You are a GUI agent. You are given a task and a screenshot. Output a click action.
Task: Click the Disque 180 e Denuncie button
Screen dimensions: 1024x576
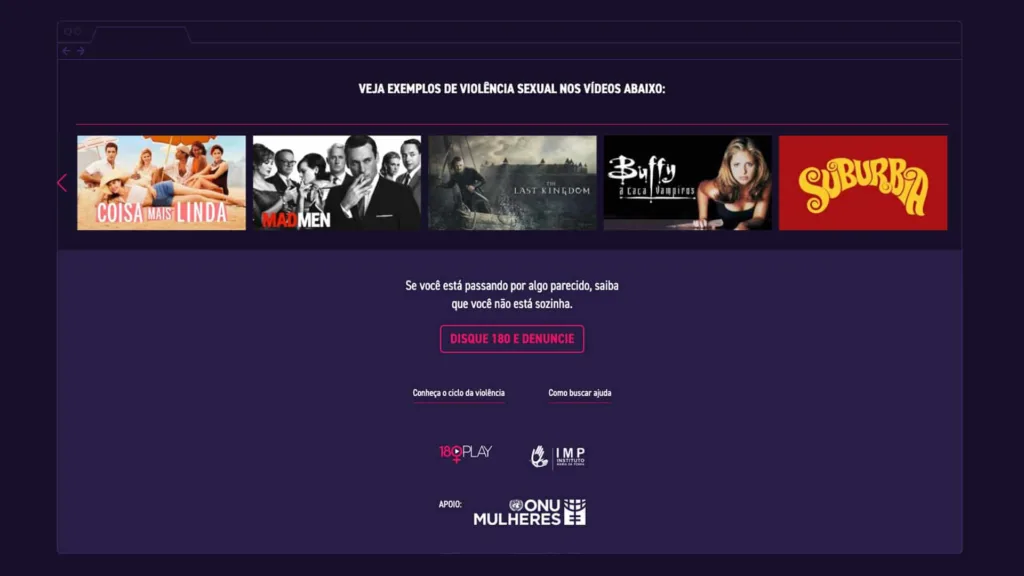click(512, 339)
